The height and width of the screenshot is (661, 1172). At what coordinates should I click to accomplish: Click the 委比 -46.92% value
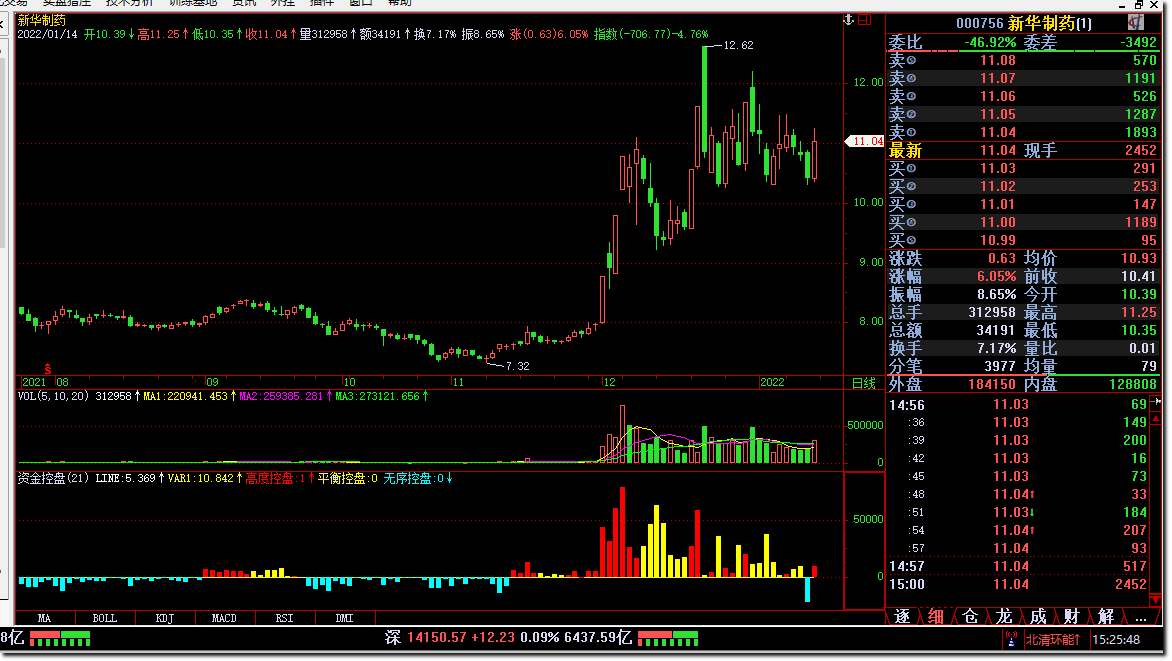click(x=990, y=43)
